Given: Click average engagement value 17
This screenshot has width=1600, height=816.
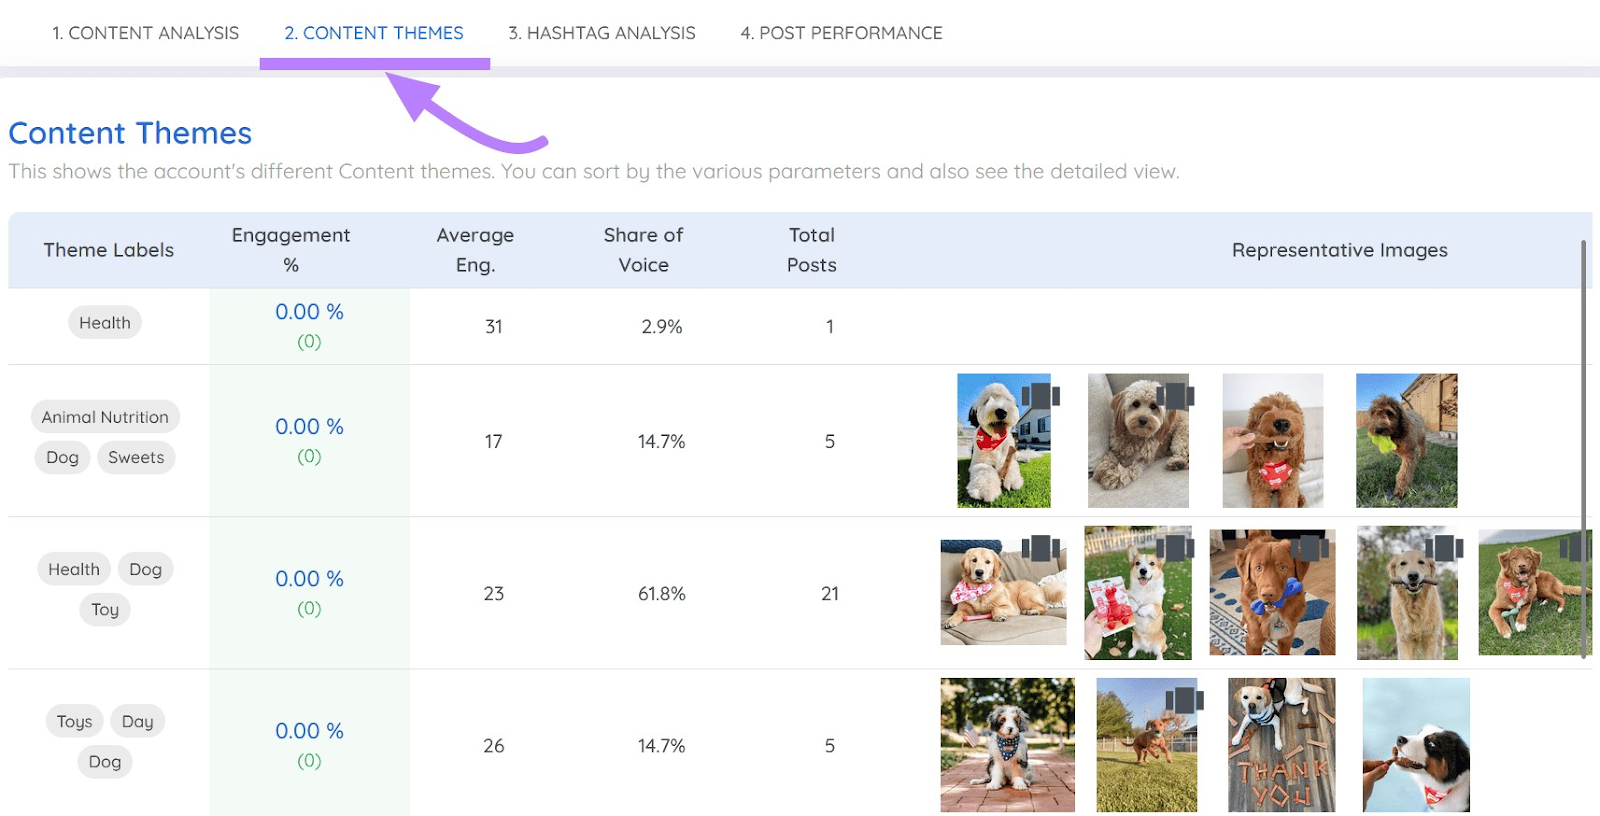Looking at the screenshot, I should (493, 442).
